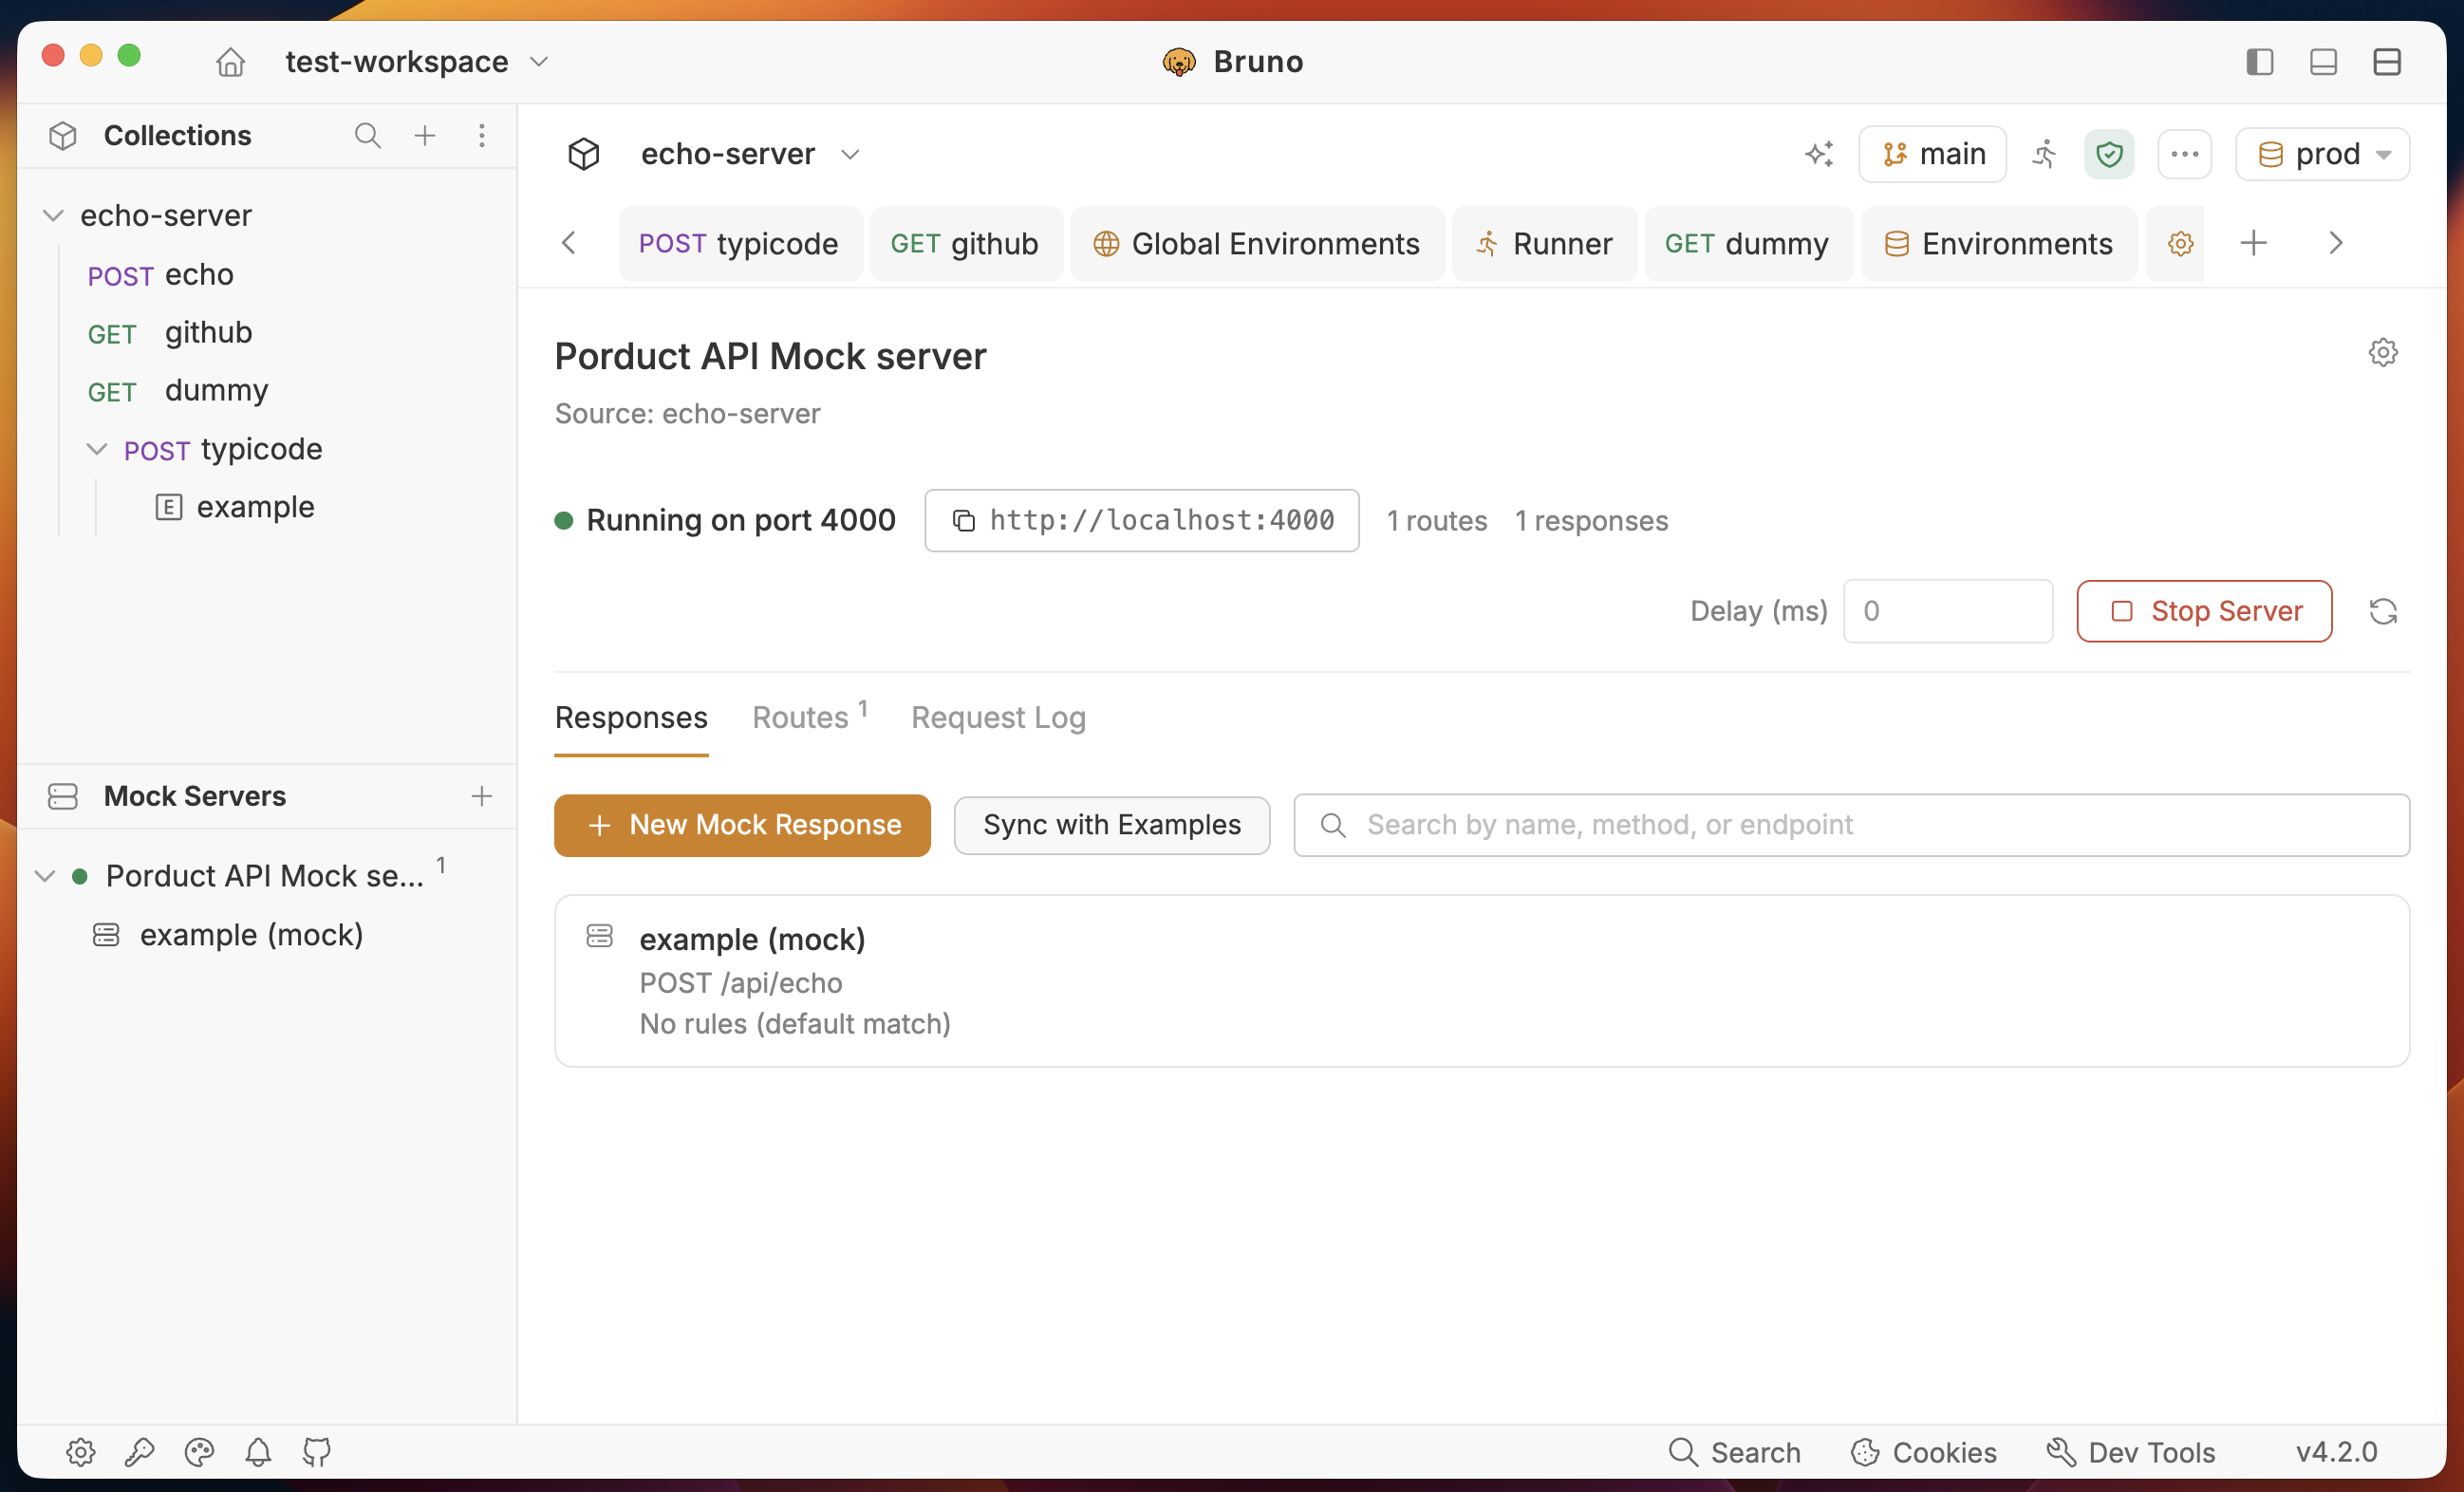Select the Routes tab

809,717
